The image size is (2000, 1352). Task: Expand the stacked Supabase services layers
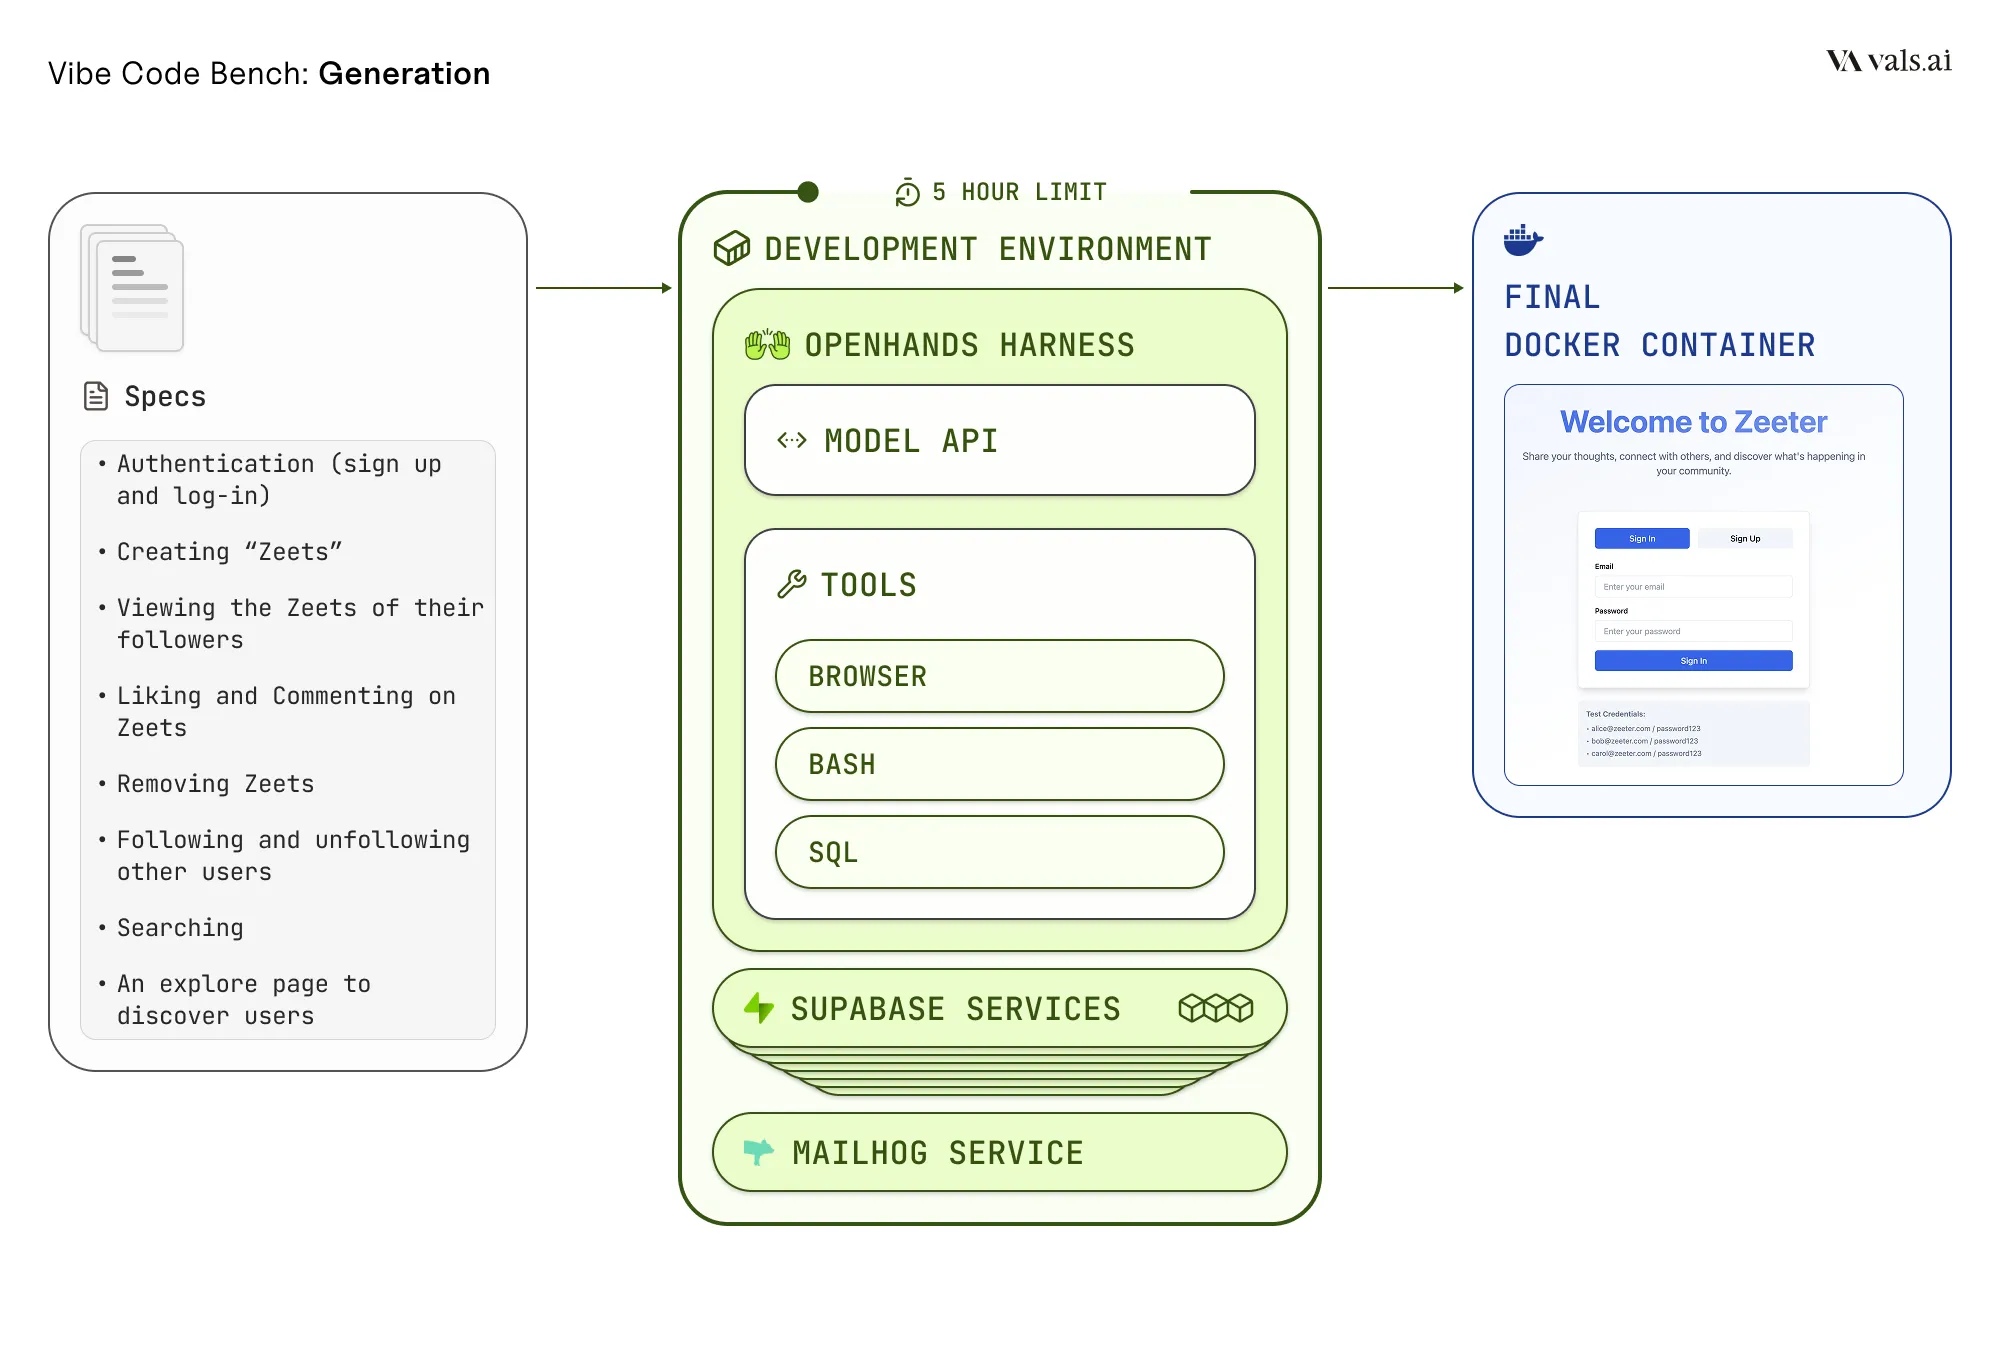tap(999, 1070)
